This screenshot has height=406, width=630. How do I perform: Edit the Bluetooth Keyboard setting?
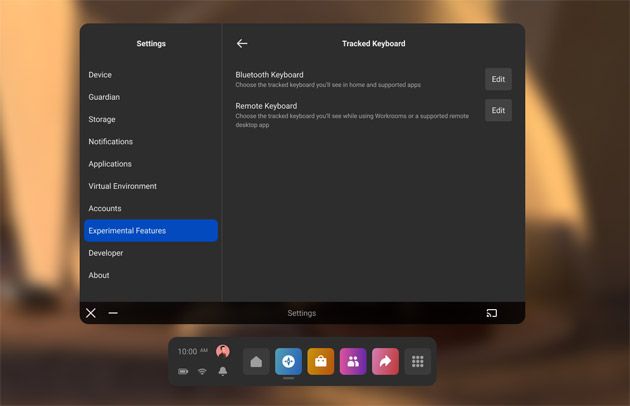click(498, 79)
